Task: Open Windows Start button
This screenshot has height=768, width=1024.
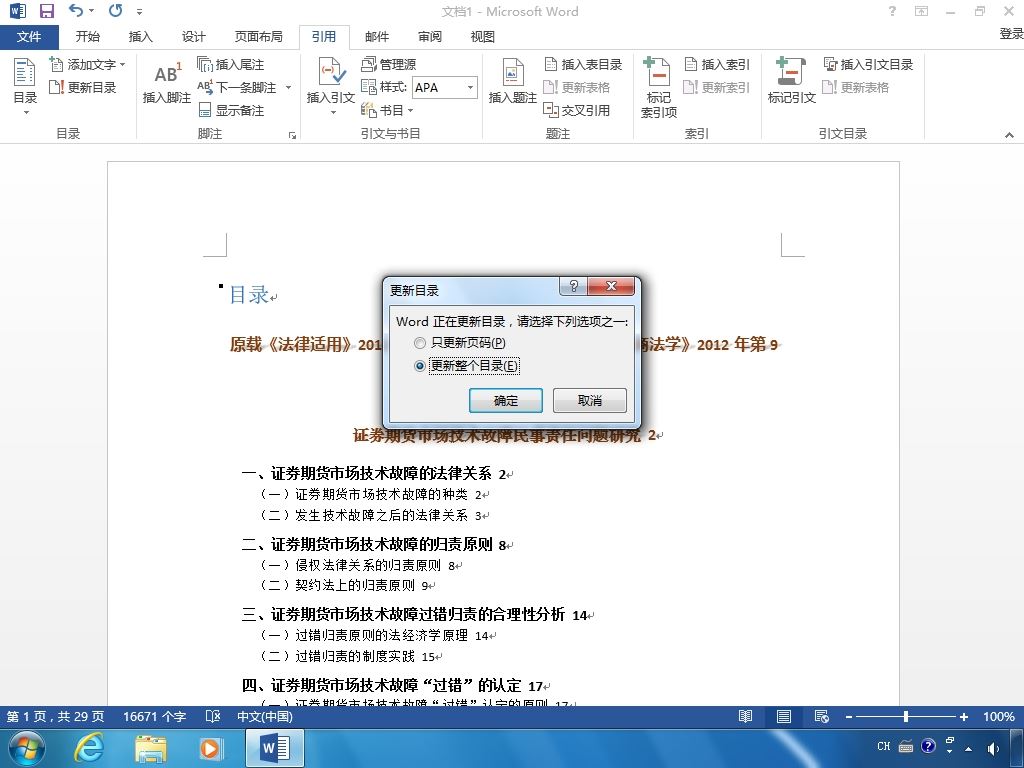Action: (x=26, y=748)
